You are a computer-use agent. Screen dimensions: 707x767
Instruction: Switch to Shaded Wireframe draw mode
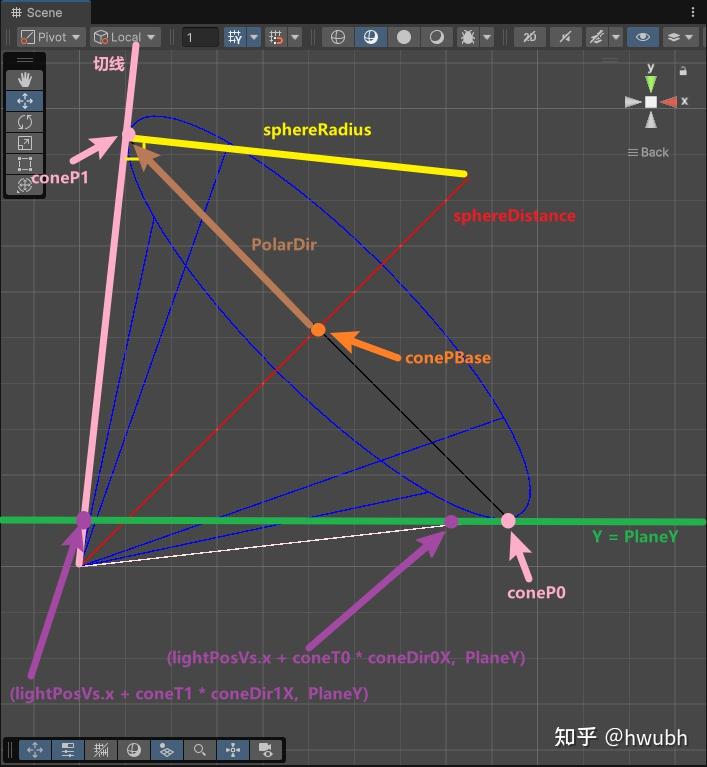[371, 37]
